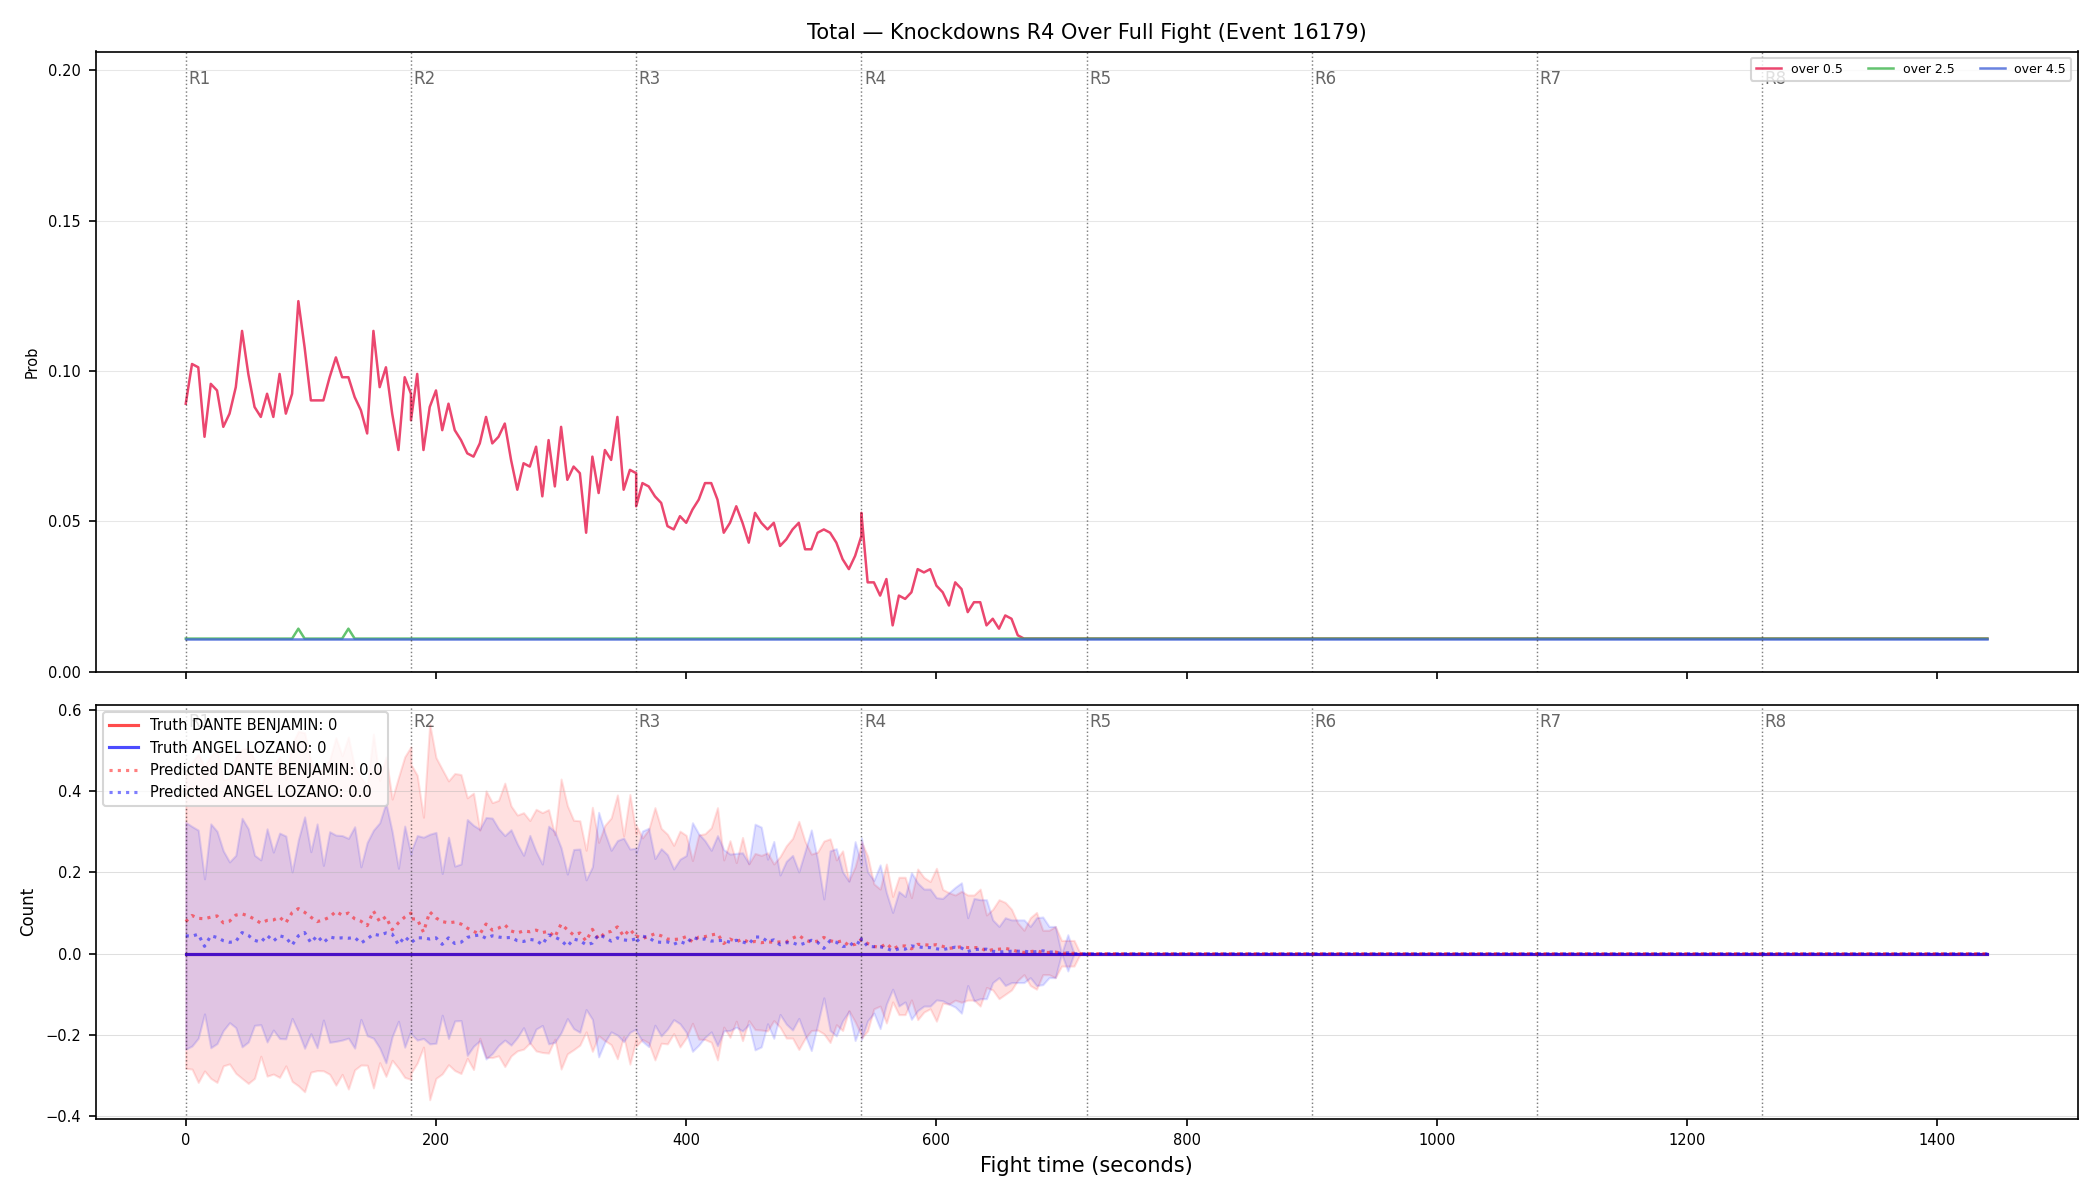This screenshot has height=1200, width=2100.
Task: Click the "600" tick on the time axis
Action: tap(936, 1139)
